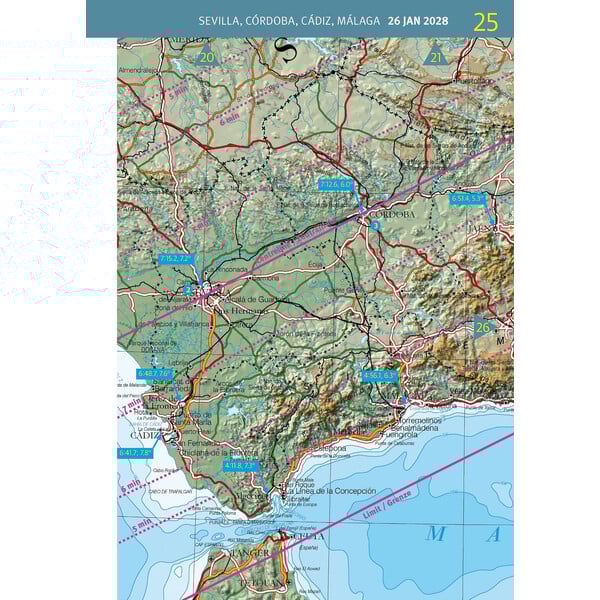Click the 5 min label over the sea
The image size is (600, 600).
click(142, 526)
